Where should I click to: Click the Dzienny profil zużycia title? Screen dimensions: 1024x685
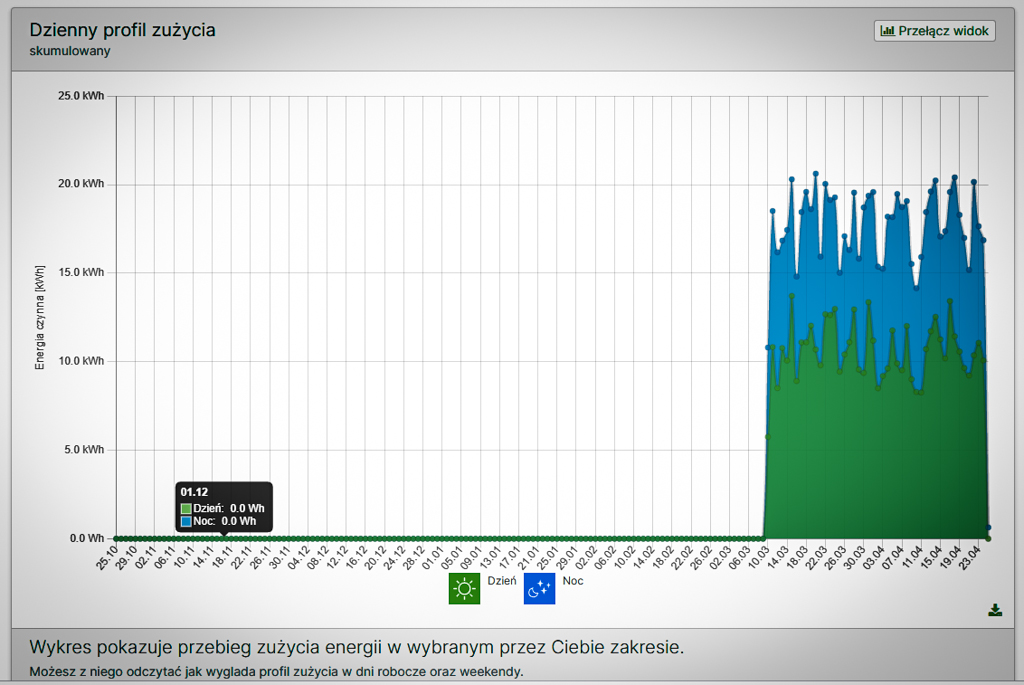point(122,30)
